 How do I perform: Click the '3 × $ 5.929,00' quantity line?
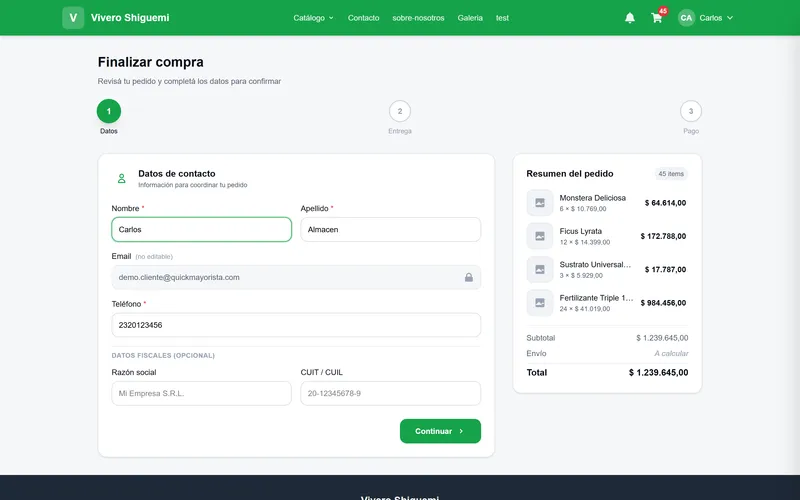point(581,276)
